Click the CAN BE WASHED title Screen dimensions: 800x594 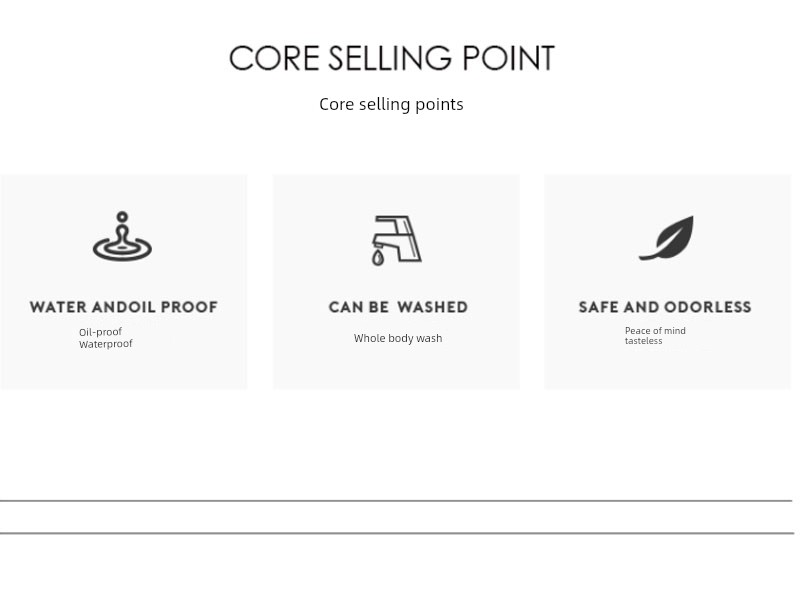coord(398,307)
